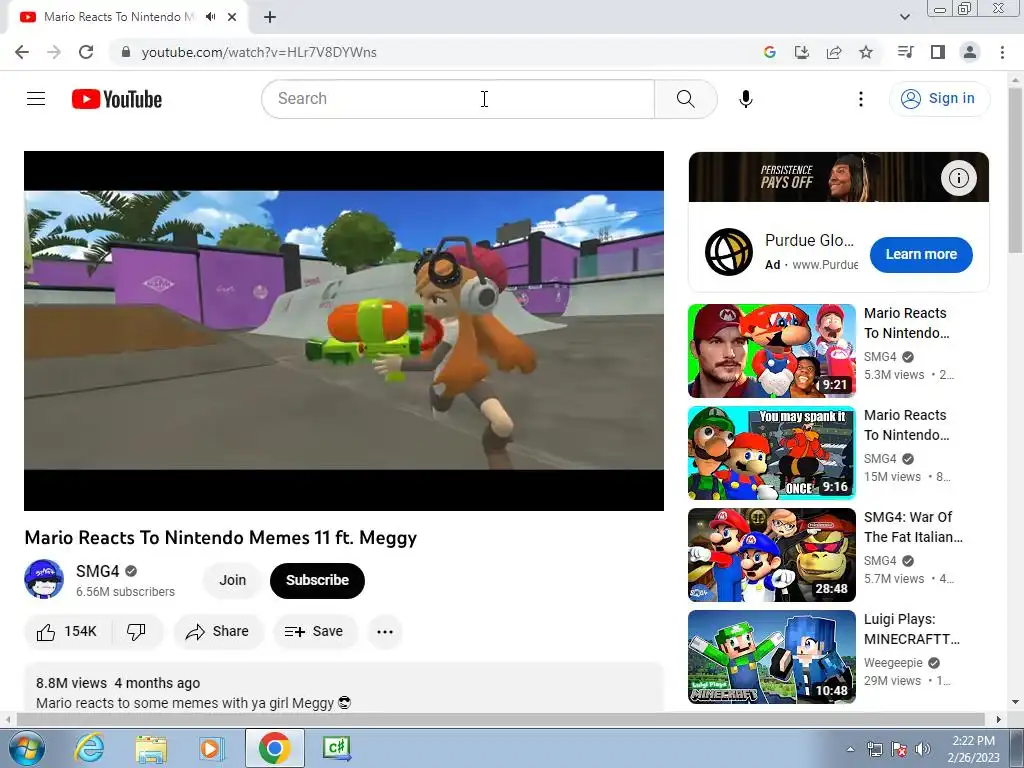Open SMG4: War Of The Fat Italian thumbnail
The width and height of the screenshot is (1024, 768).
click(771, 554)
